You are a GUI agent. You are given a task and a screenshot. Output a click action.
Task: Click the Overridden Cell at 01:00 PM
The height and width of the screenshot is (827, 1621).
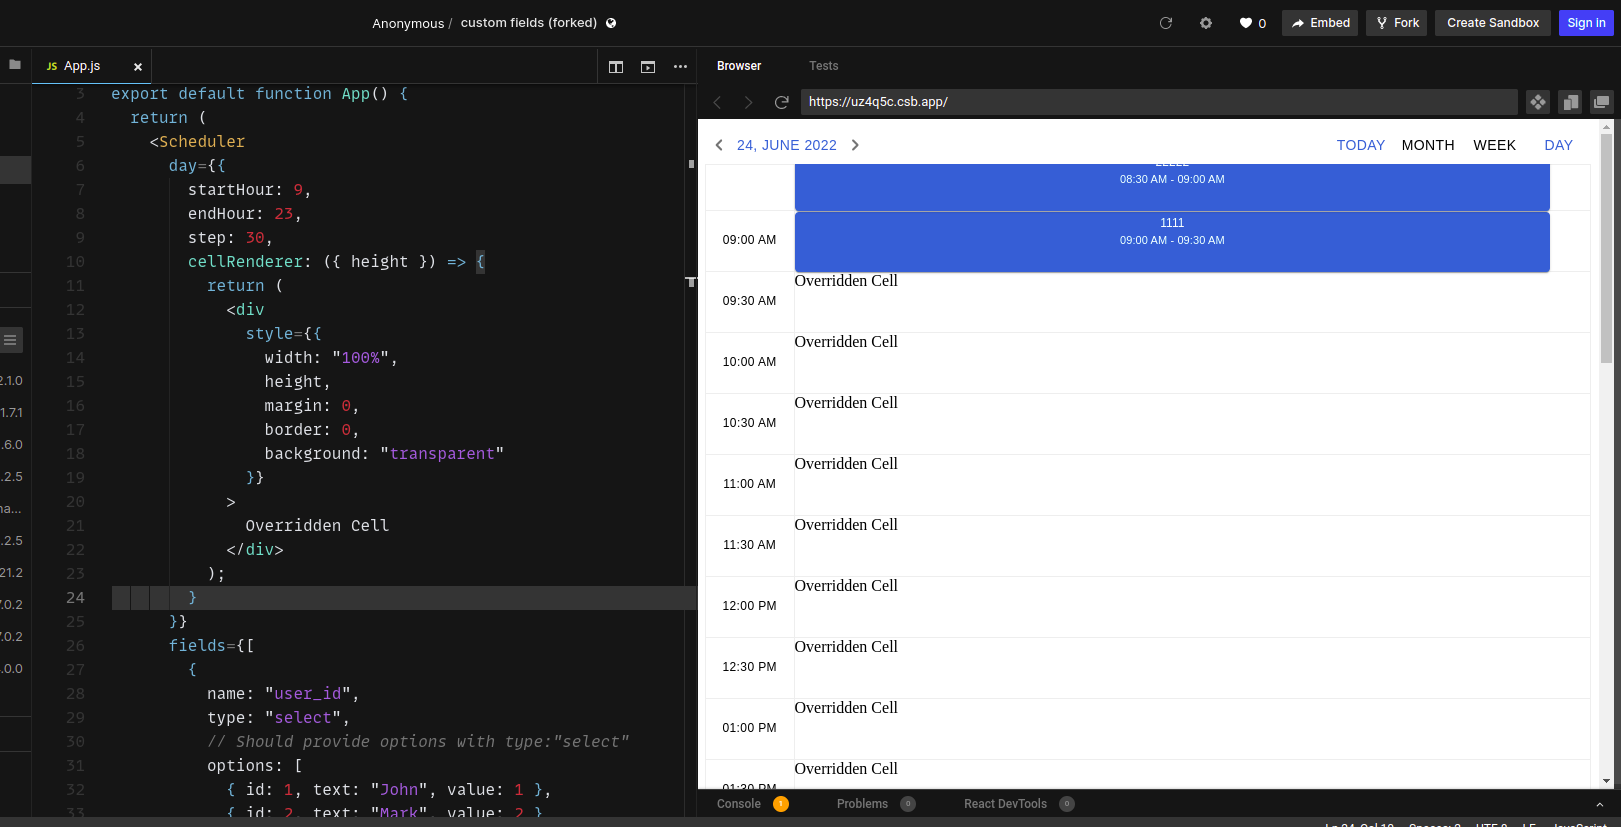(x=1192, y=729)
